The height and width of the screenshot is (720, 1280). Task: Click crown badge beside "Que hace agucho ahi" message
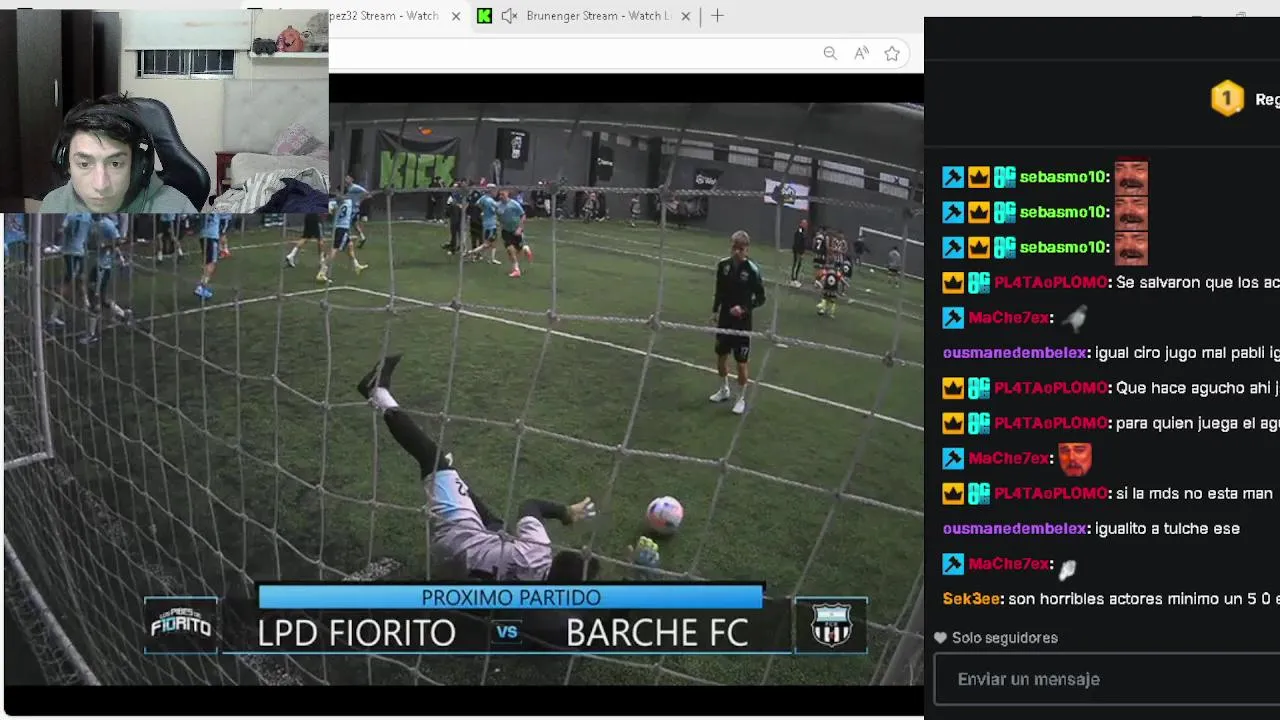(953, 388)
